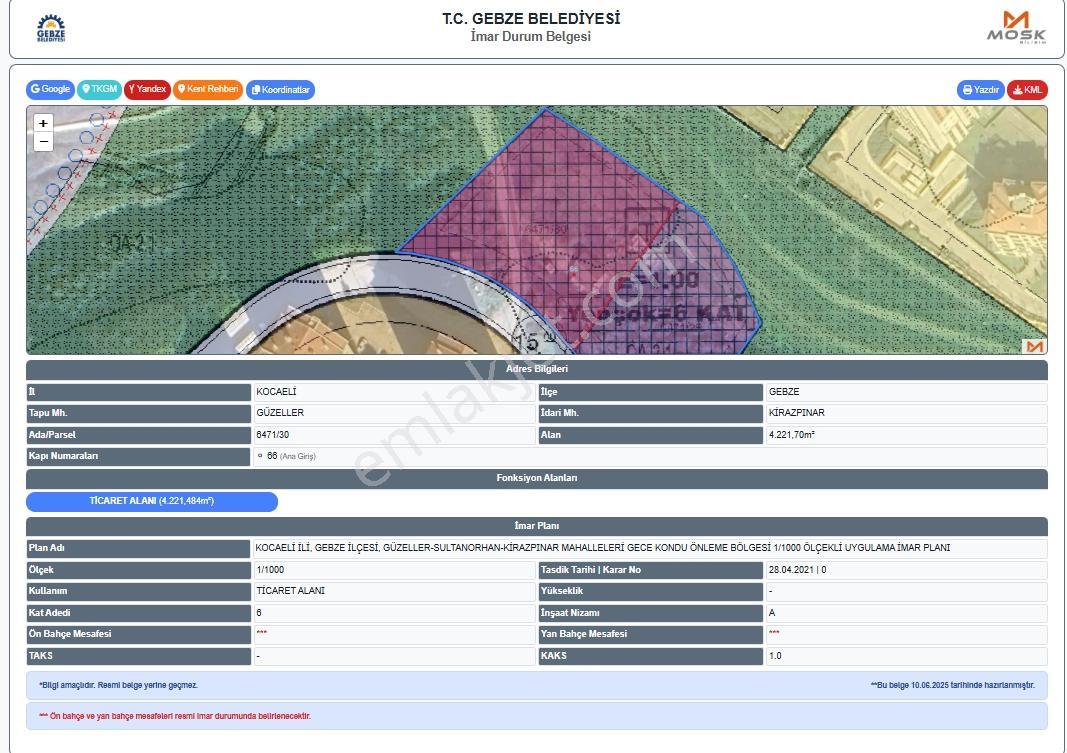Click the Yan Bahçe Mesafesi label
Viewport: 1067px width, 753px height.
583,634
